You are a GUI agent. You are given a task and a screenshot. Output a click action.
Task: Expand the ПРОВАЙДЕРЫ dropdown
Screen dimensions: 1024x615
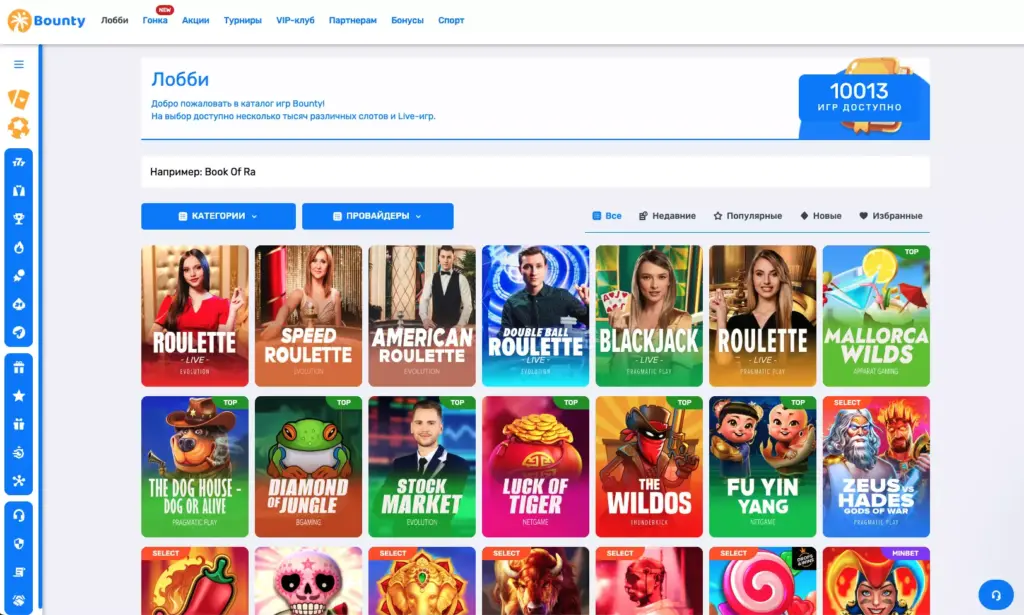[377, 216]
